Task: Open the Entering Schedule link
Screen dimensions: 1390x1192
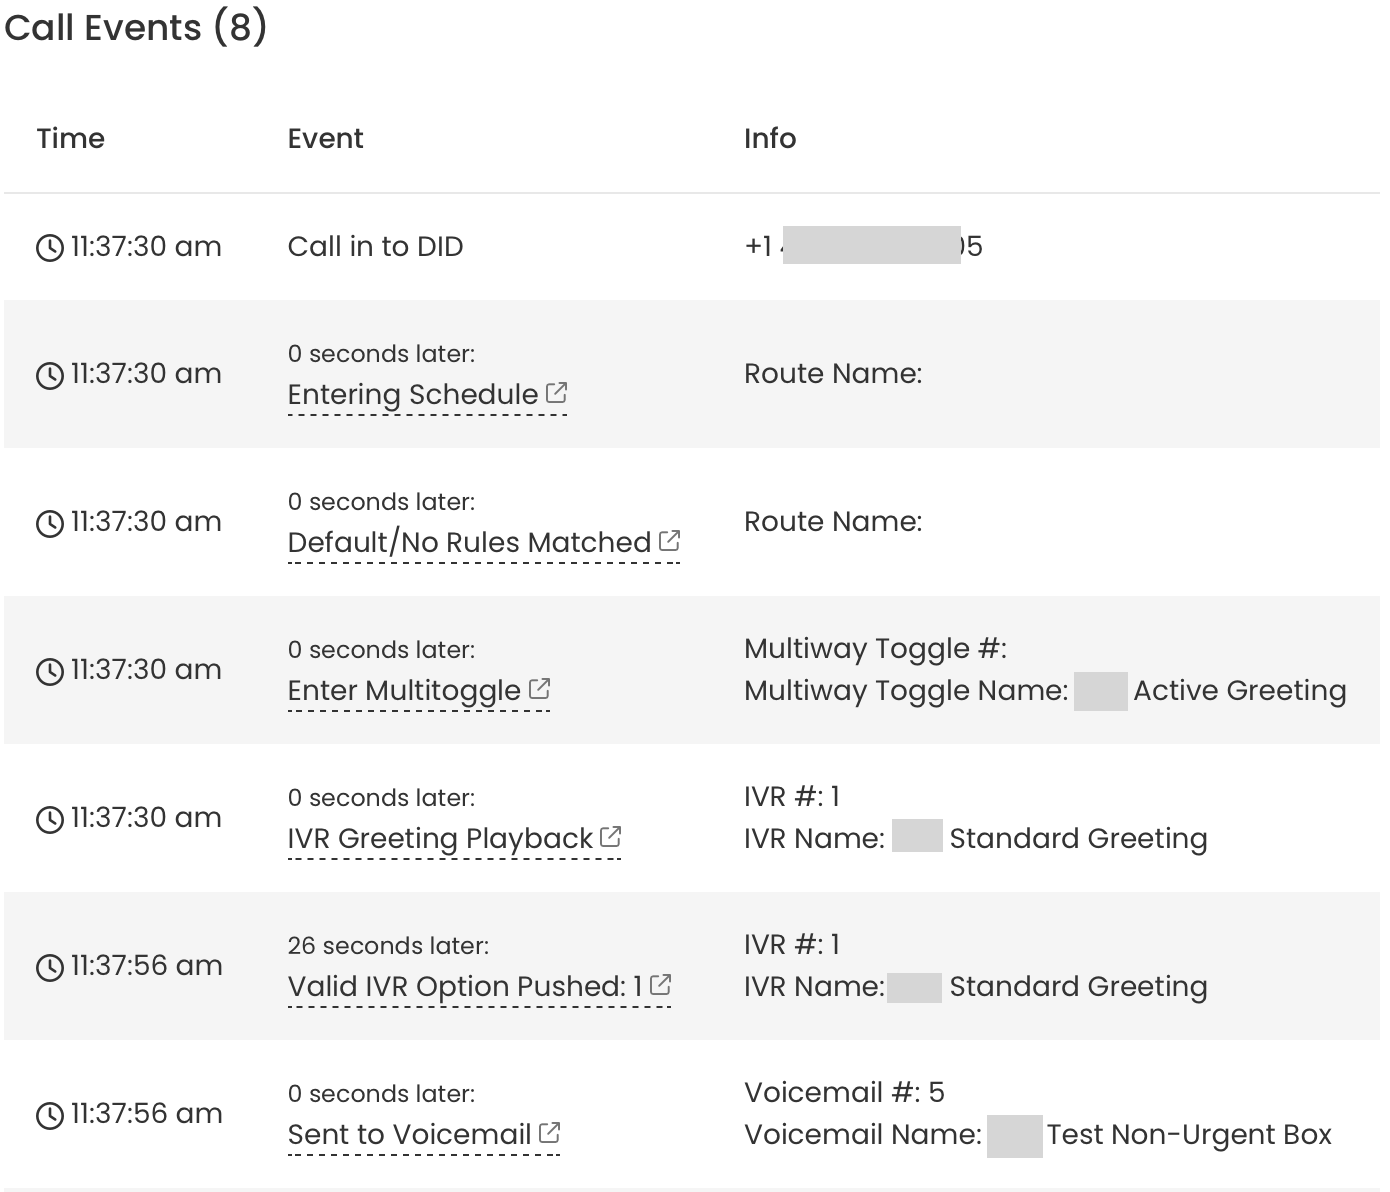Action: click(x=413, y=394)
